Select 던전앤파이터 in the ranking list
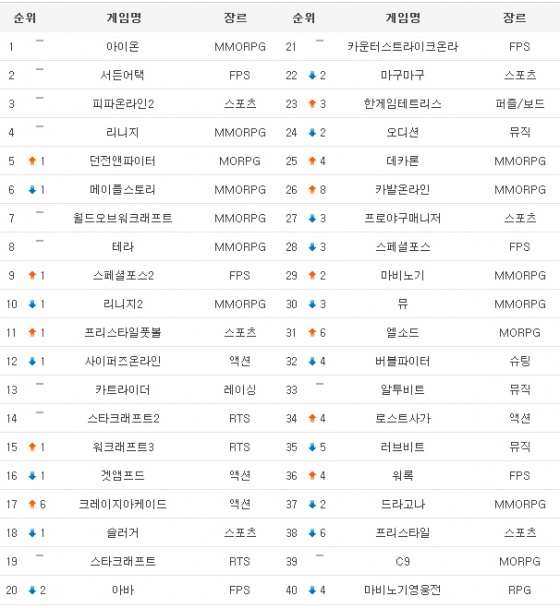The image size is (560, 608). pyautogui.click(x=123, y=161)
